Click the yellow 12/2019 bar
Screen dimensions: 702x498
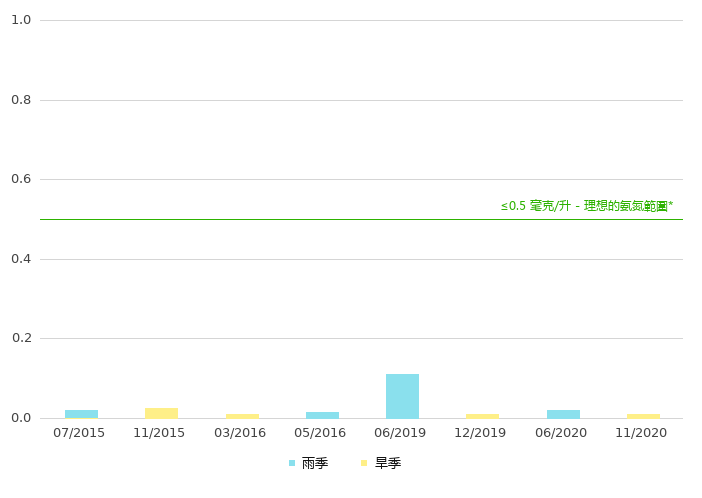tap(482, 415)
